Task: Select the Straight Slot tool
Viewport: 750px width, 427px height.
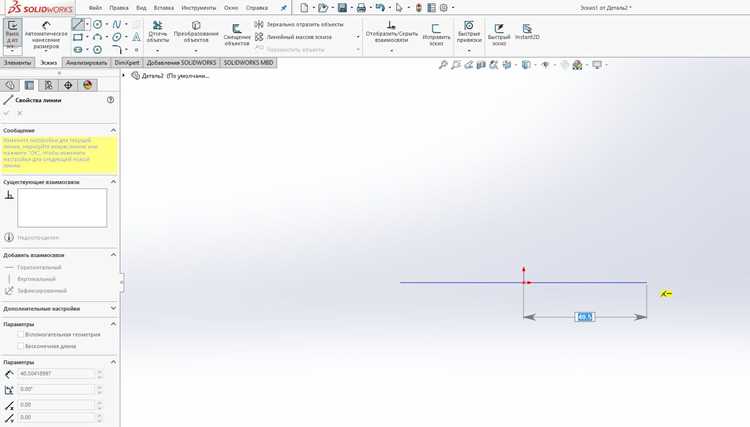Action: click(x=78, y=49)
